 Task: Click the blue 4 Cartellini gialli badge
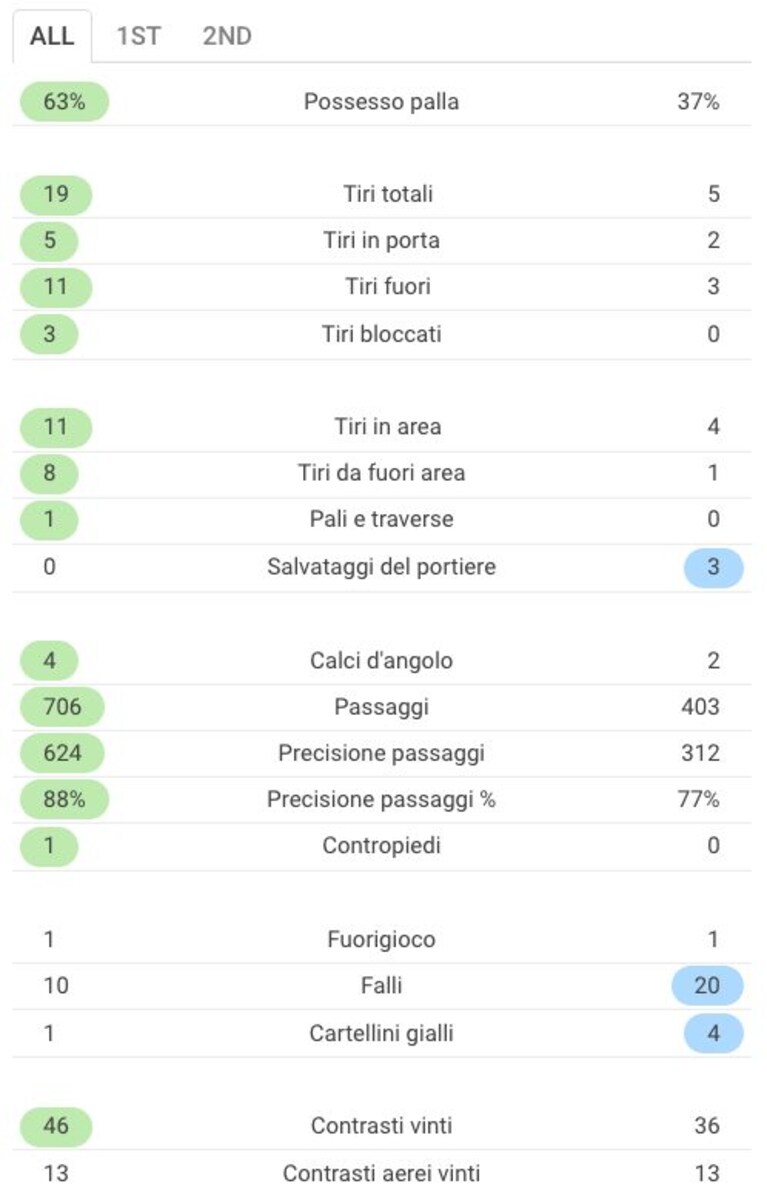[713, 1033]
